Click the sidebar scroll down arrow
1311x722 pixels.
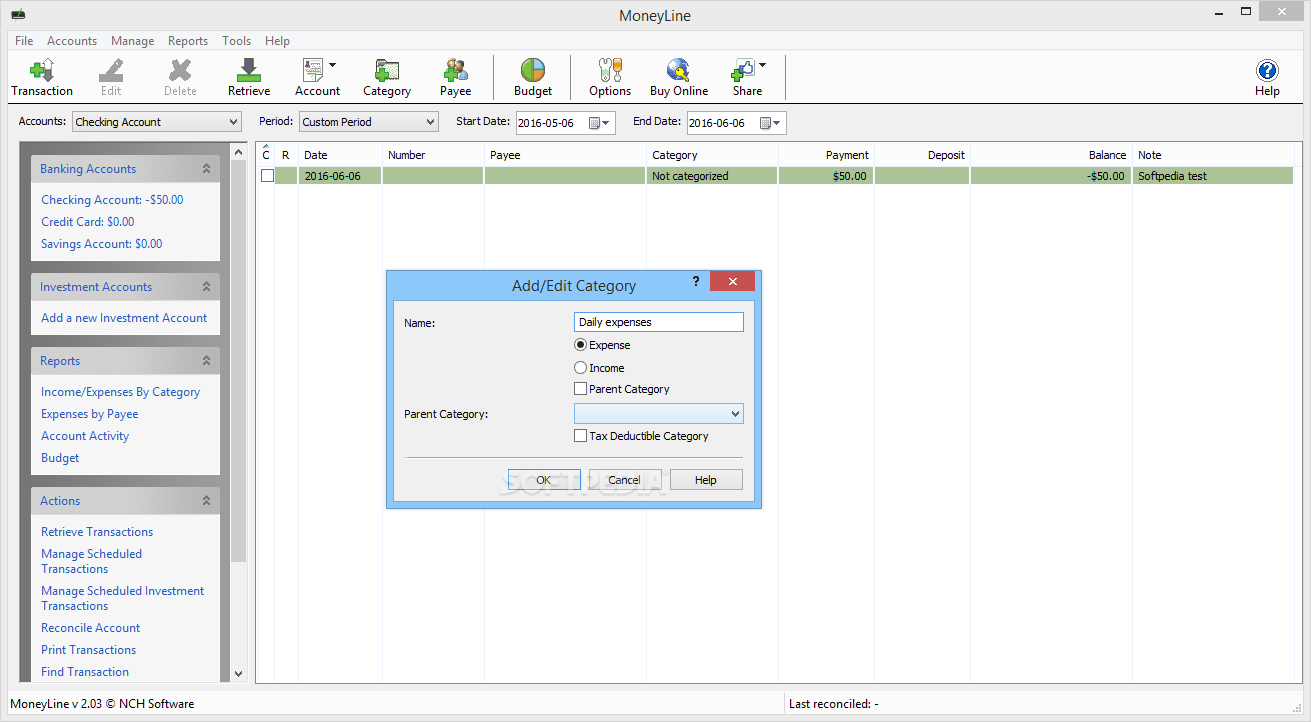coord(238,674)
